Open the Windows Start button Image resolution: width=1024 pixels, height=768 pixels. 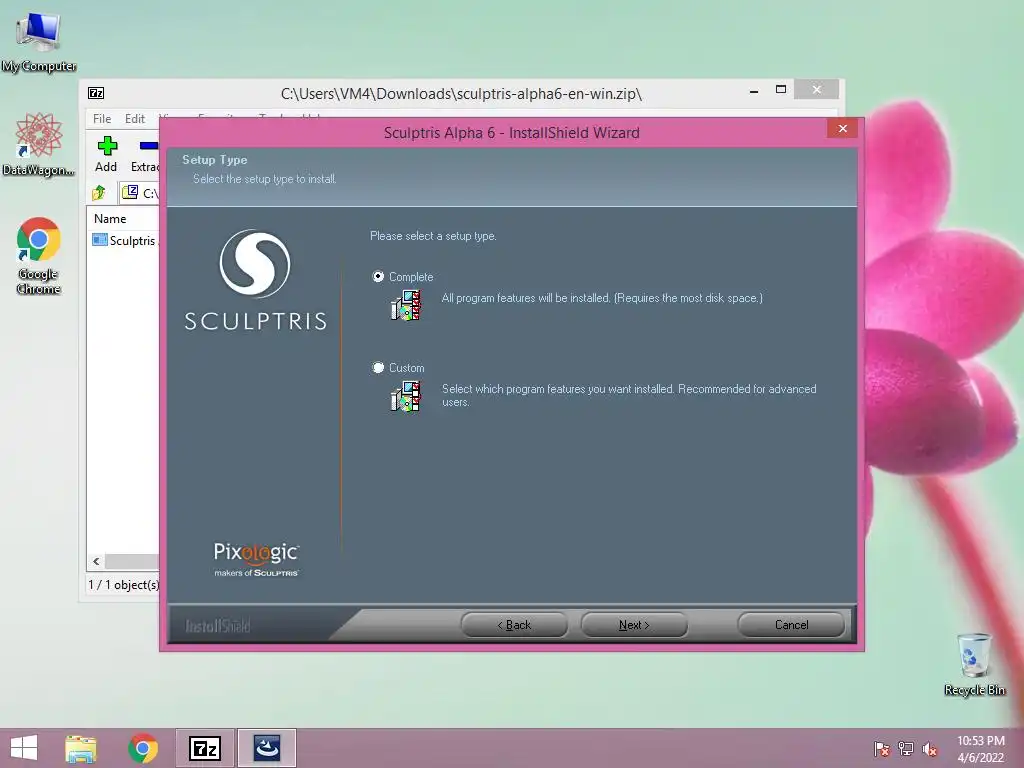pyautogui.click(x=24, y=748)
